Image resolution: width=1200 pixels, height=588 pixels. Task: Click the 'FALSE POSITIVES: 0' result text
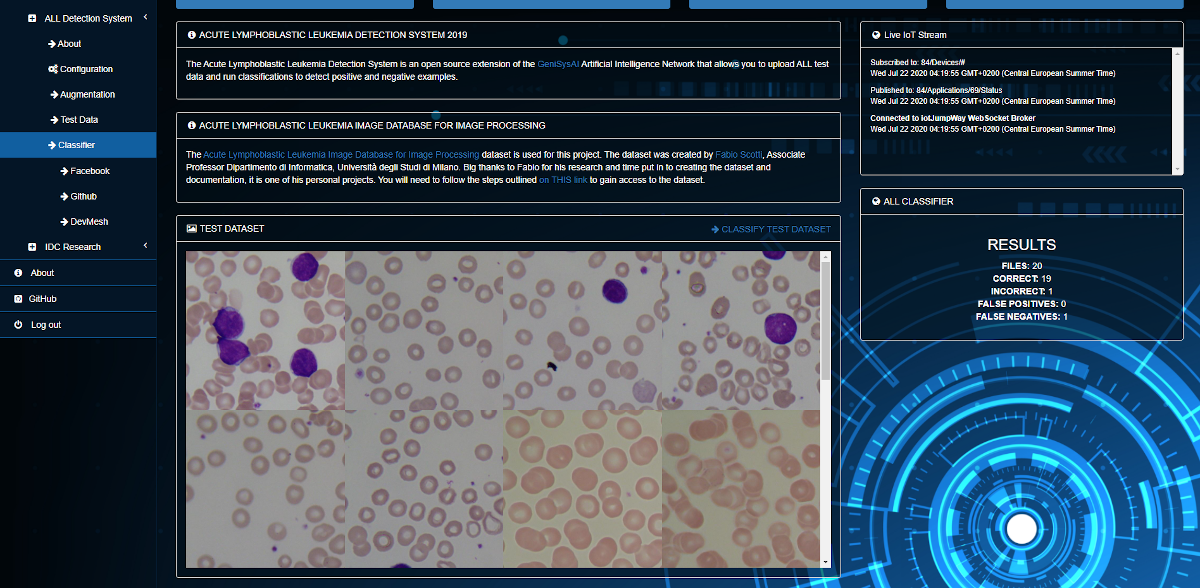[1022, 304]
